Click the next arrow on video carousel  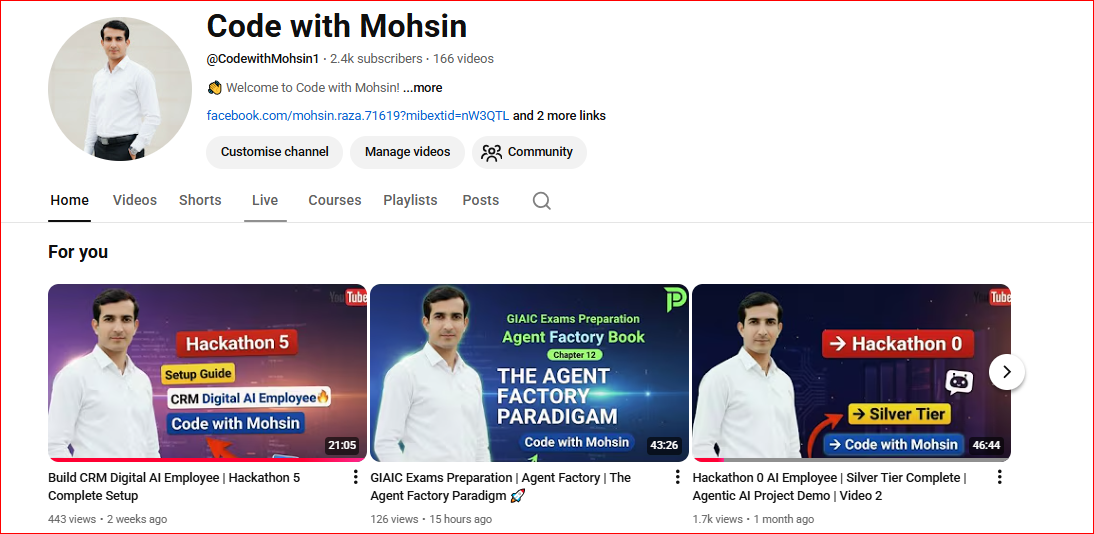click(1007, 372)
